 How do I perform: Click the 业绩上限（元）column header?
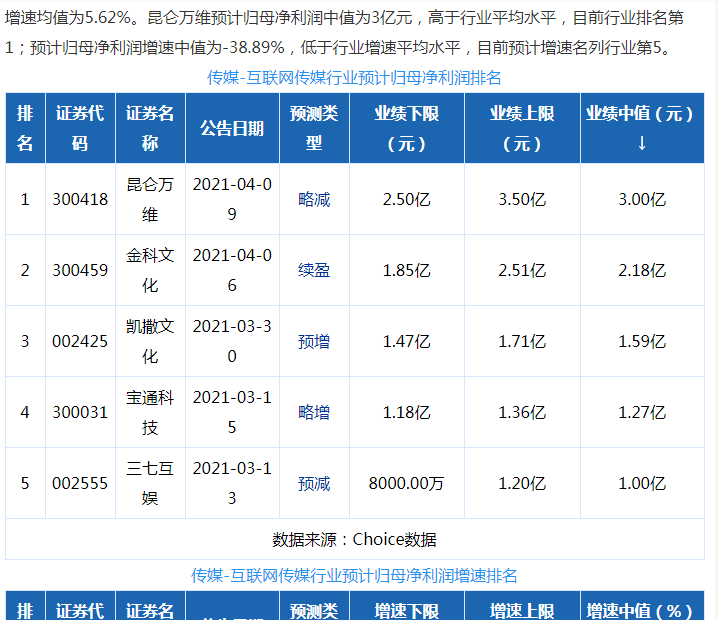pyautogui.click(x=522, y=128)
